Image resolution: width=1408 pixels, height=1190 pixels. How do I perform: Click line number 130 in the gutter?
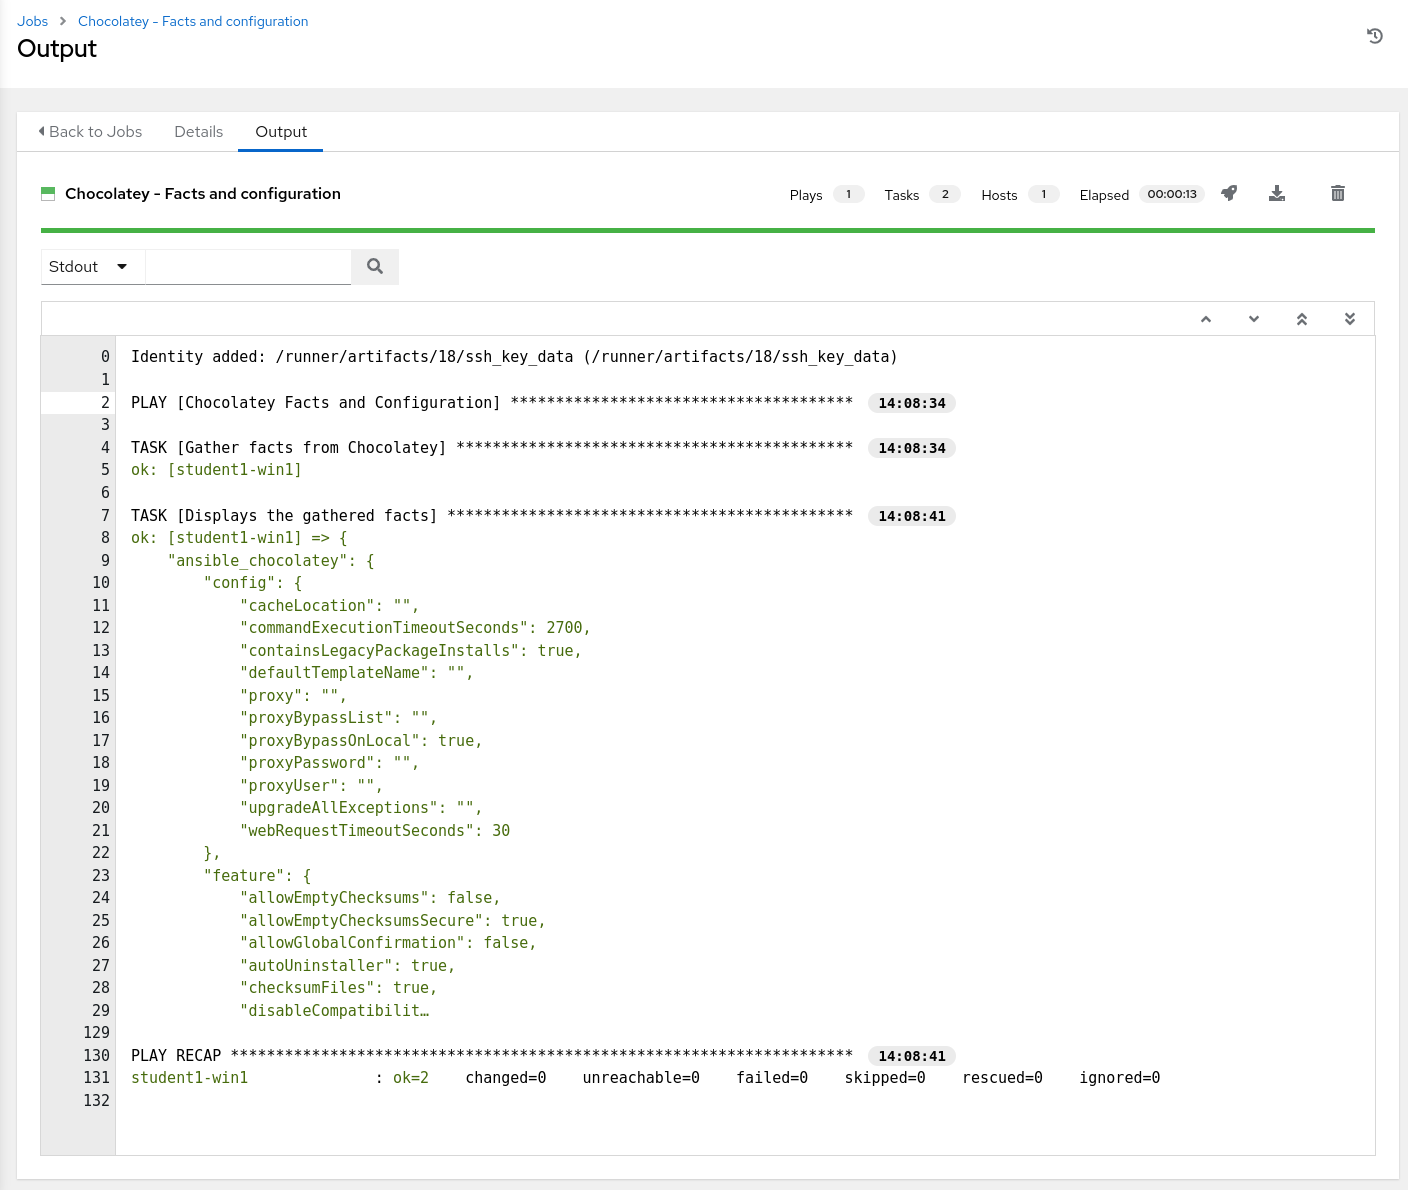pos(97,1055)
